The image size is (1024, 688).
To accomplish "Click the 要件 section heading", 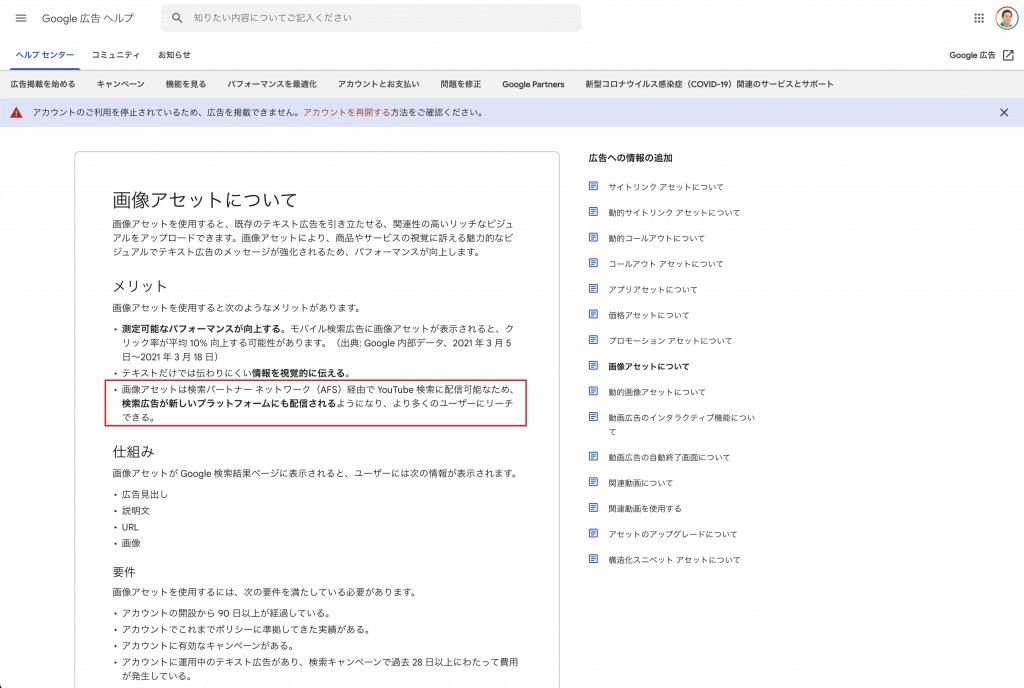I will 124,572.
